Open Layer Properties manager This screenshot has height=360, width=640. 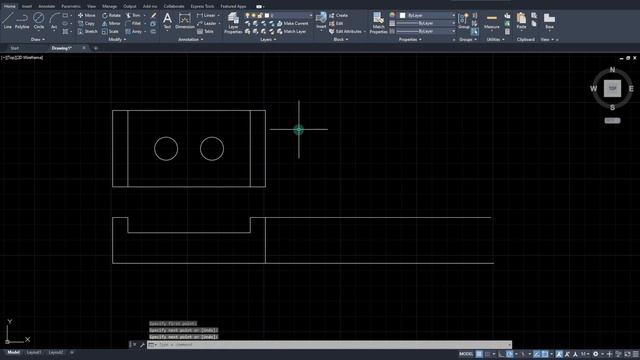pyautogui.click(x=233, y=22)
